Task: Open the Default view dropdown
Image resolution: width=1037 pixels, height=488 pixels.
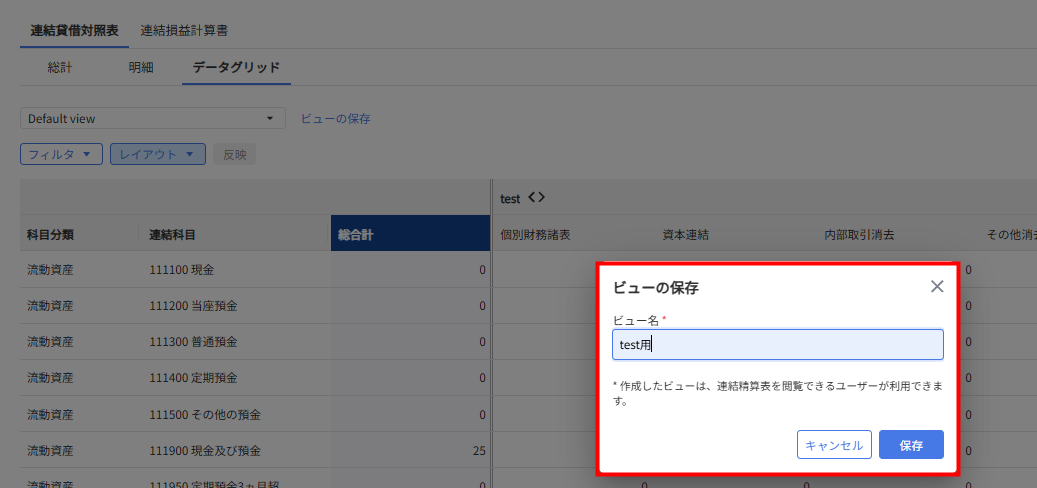Action: click(x=153, y=118)
